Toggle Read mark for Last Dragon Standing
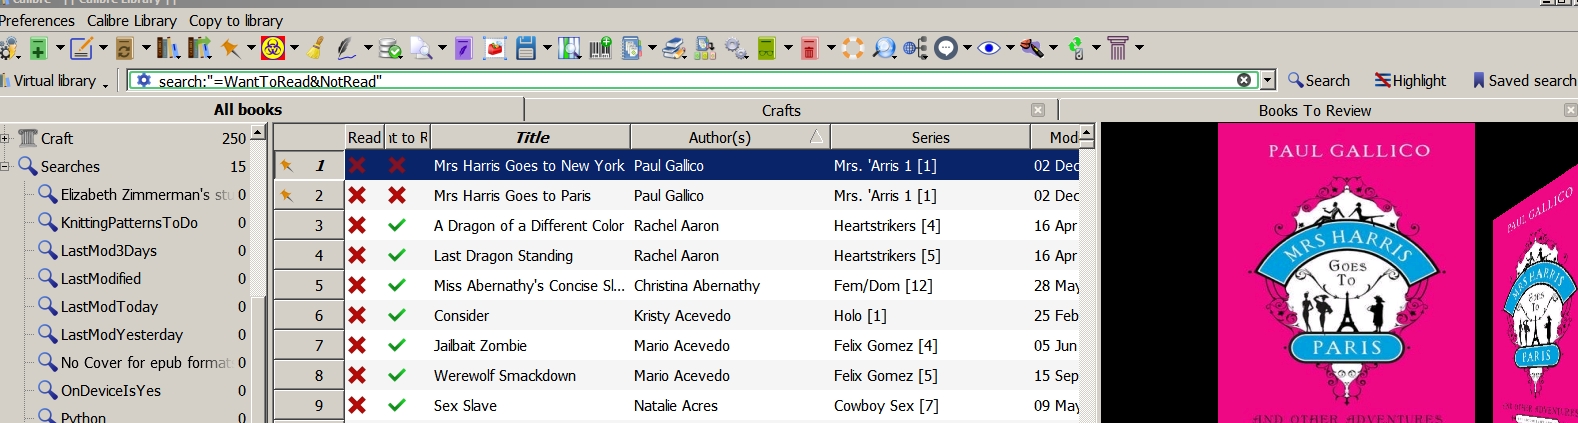 (357, 255)
